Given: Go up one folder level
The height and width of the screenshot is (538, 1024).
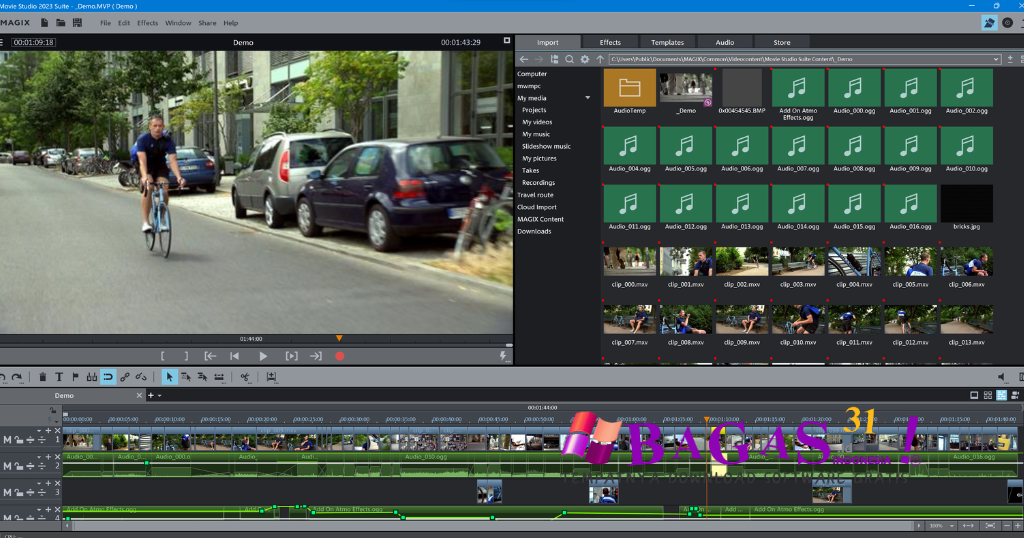Looking at the screenshot, I should pyautogui.click(x=600, y=59).
